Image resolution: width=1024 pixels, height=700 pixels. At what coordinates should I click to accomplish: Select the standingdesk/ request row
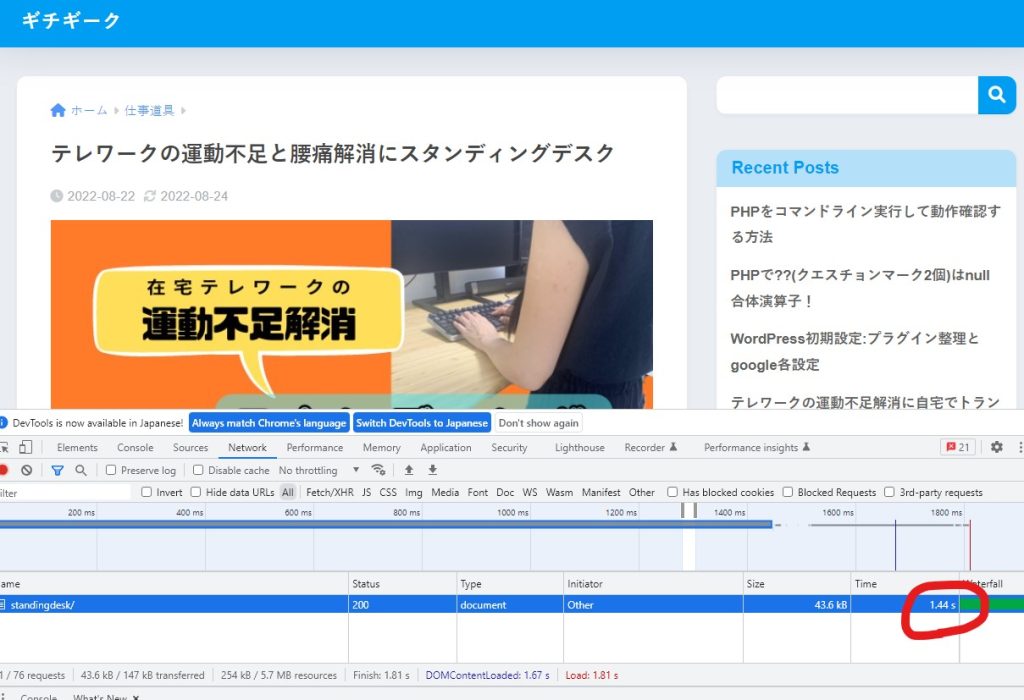tap(43, 605)
